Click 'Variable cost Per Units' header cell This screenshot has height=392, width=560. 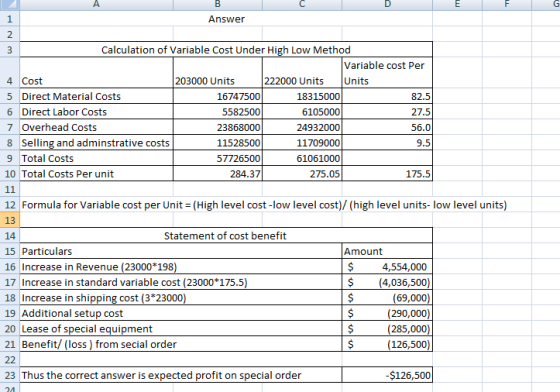point(387,73)
